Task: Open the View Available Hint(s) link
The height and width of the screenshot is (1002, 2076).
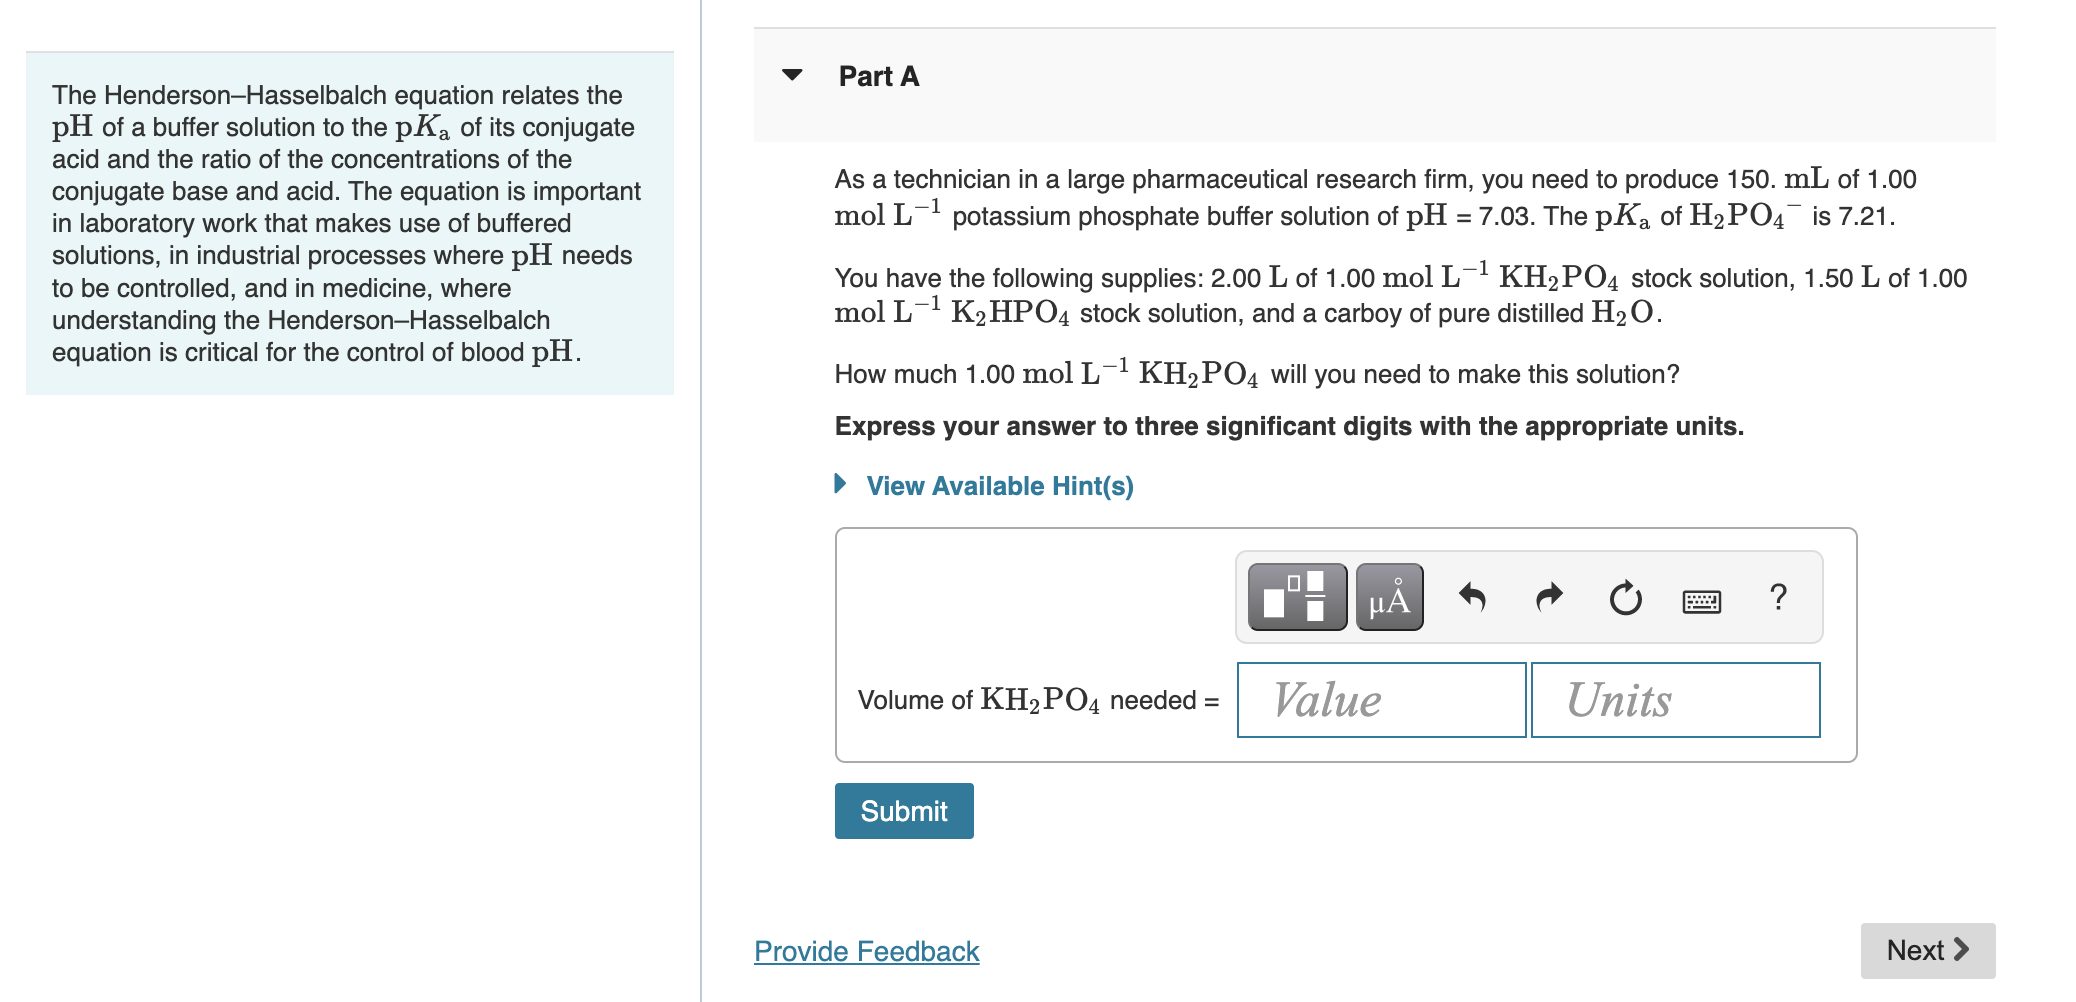Action: [x=1000, y=486]
